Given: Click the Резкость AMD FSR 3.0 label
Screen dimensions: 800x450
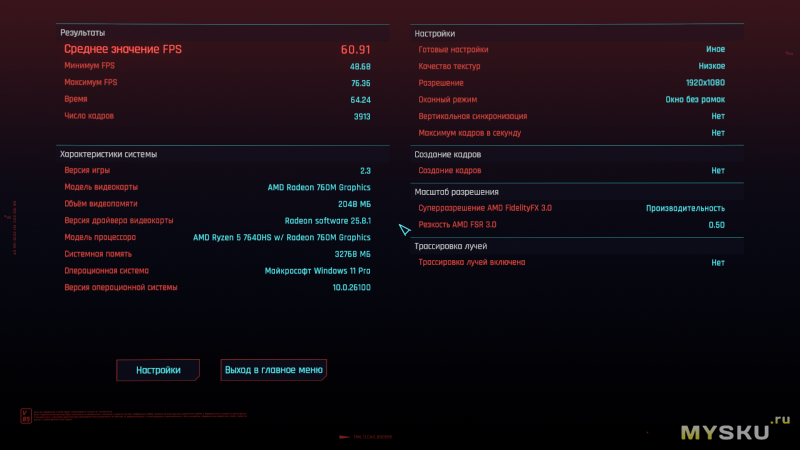Looking at the screenshot, I should (457, 224).
